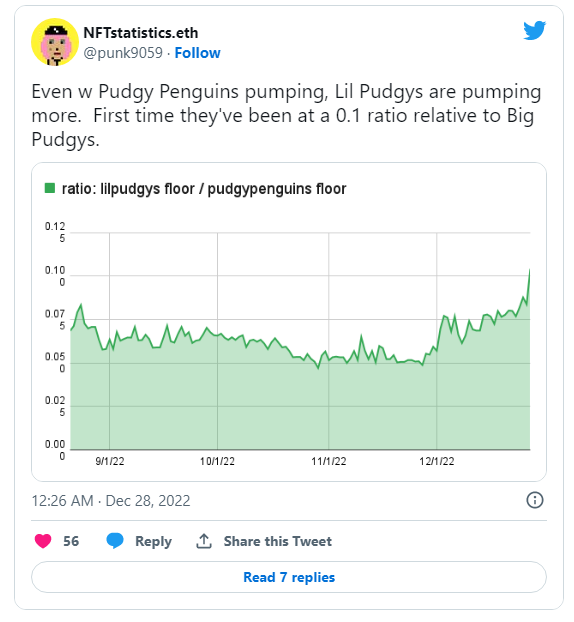
Task: Open the tweet info circle icon
Action: point(534,500)
